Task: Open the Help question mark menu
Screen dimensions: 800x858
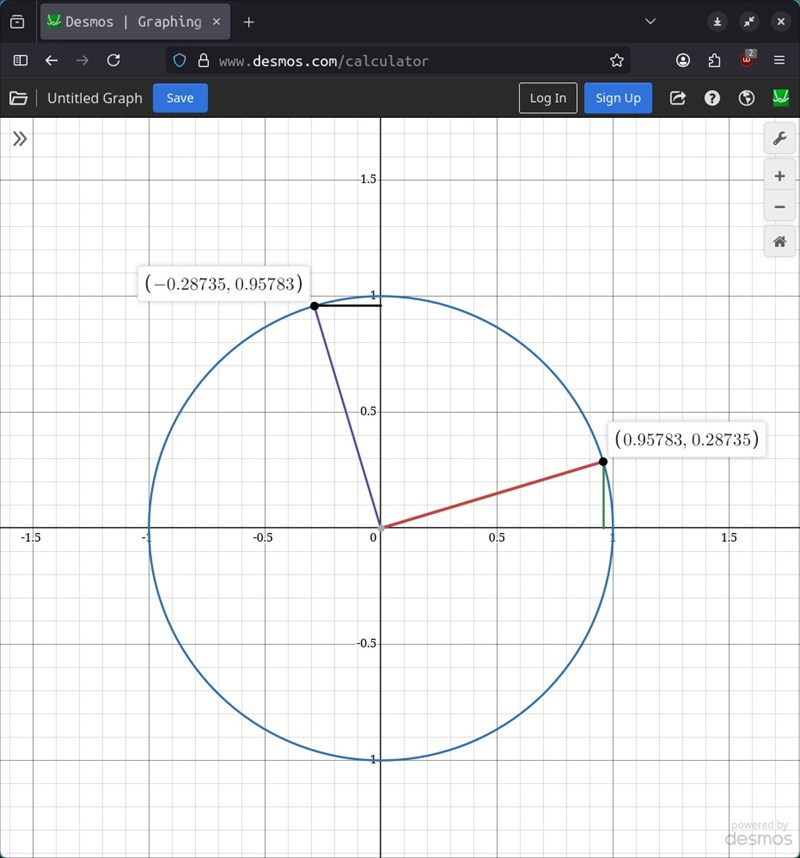Action: [x=712, y=98]
